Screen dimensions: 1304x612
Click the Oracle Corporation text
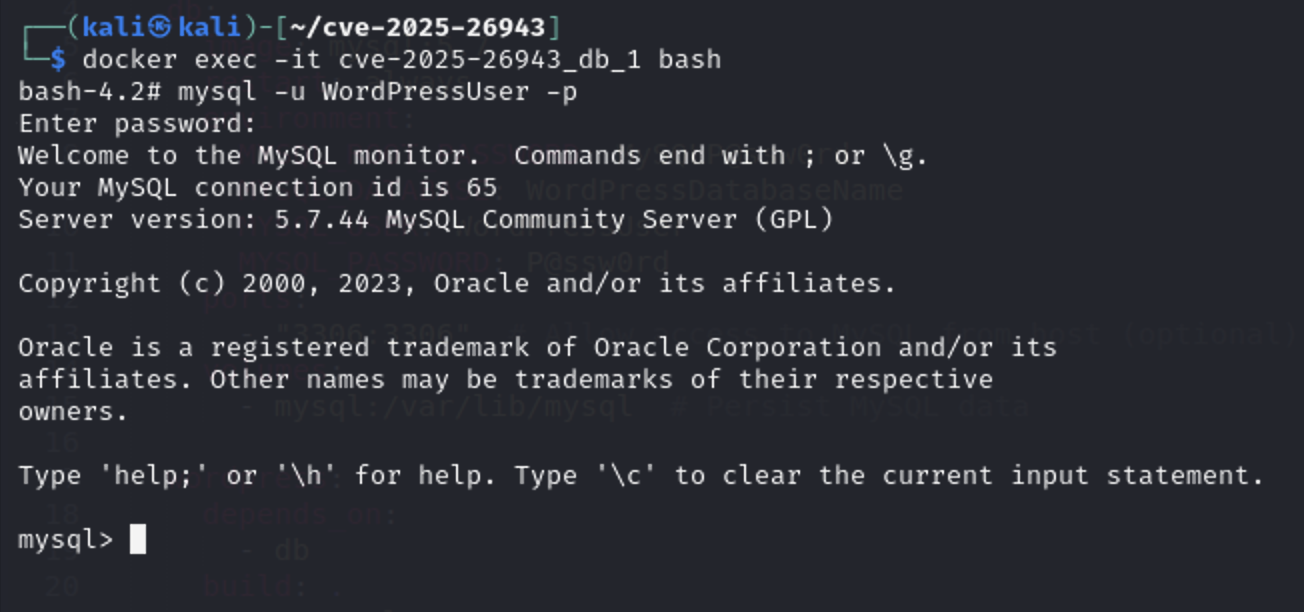click(x=738, y=348)
